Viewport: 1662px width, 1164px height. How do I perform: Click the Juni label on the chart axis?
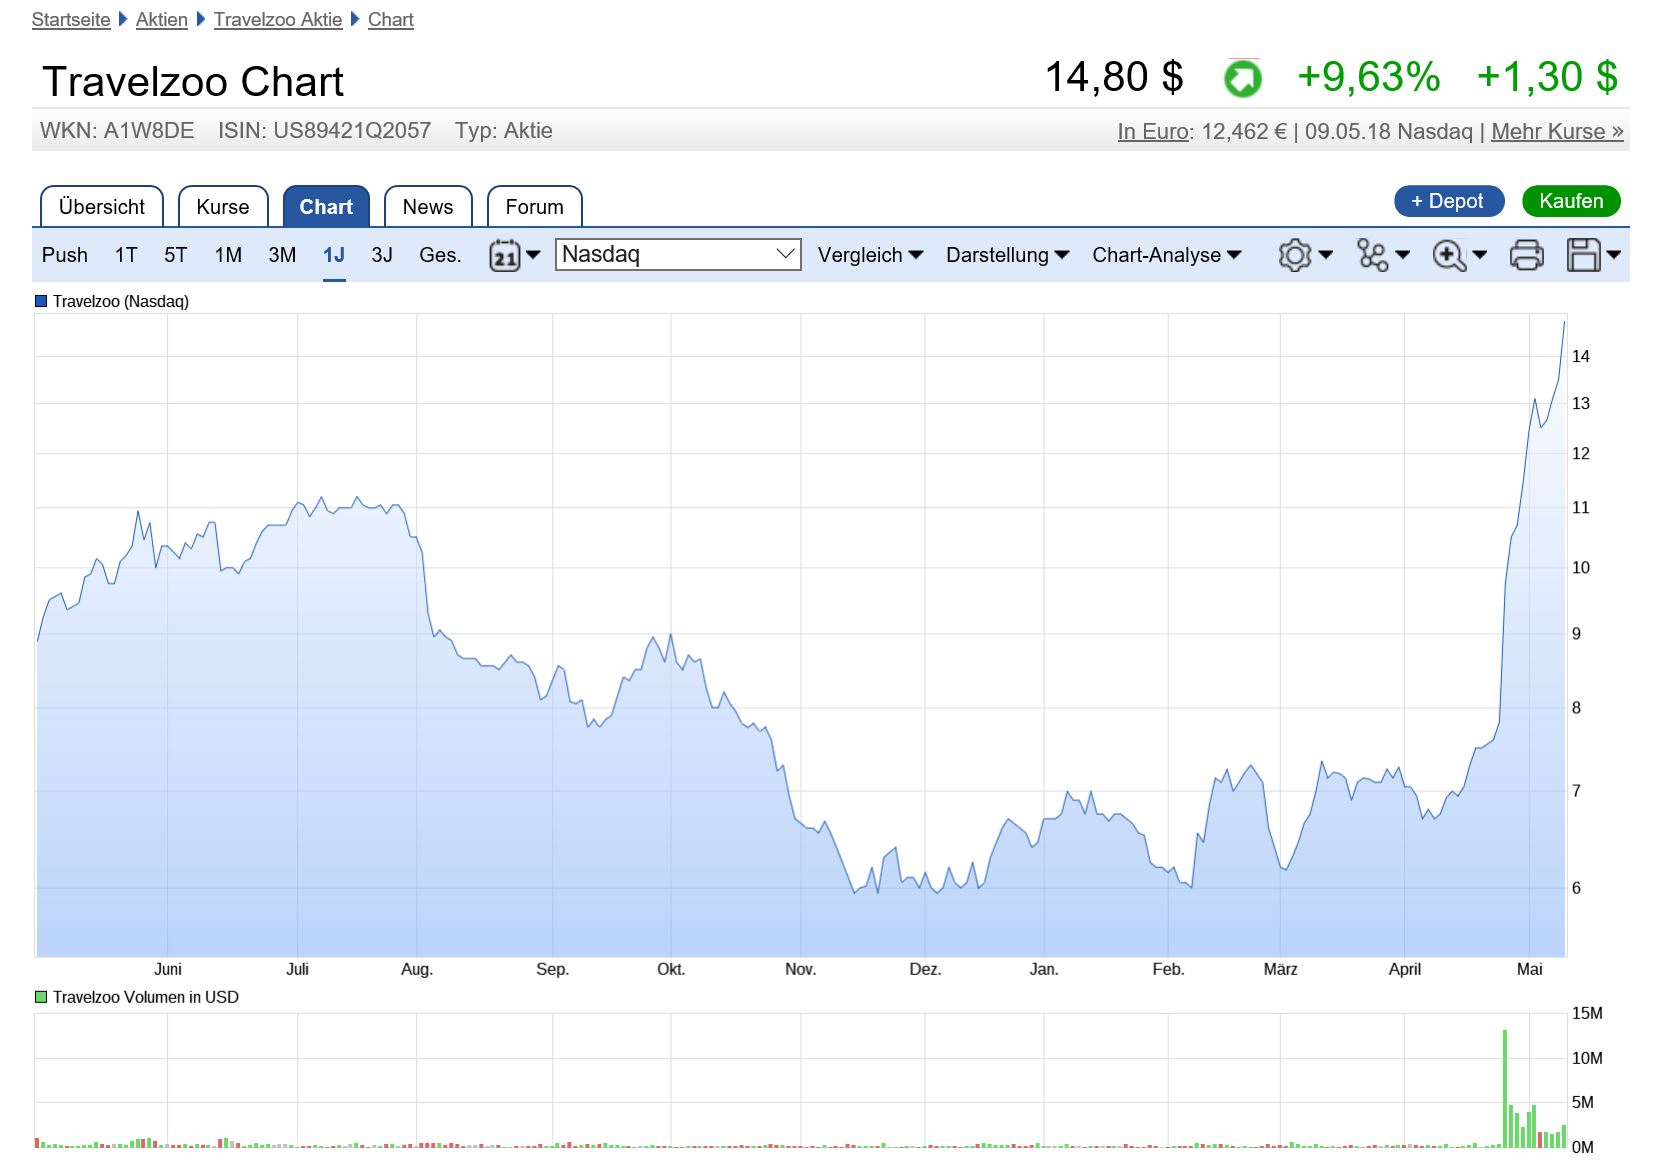pos(168,969)
